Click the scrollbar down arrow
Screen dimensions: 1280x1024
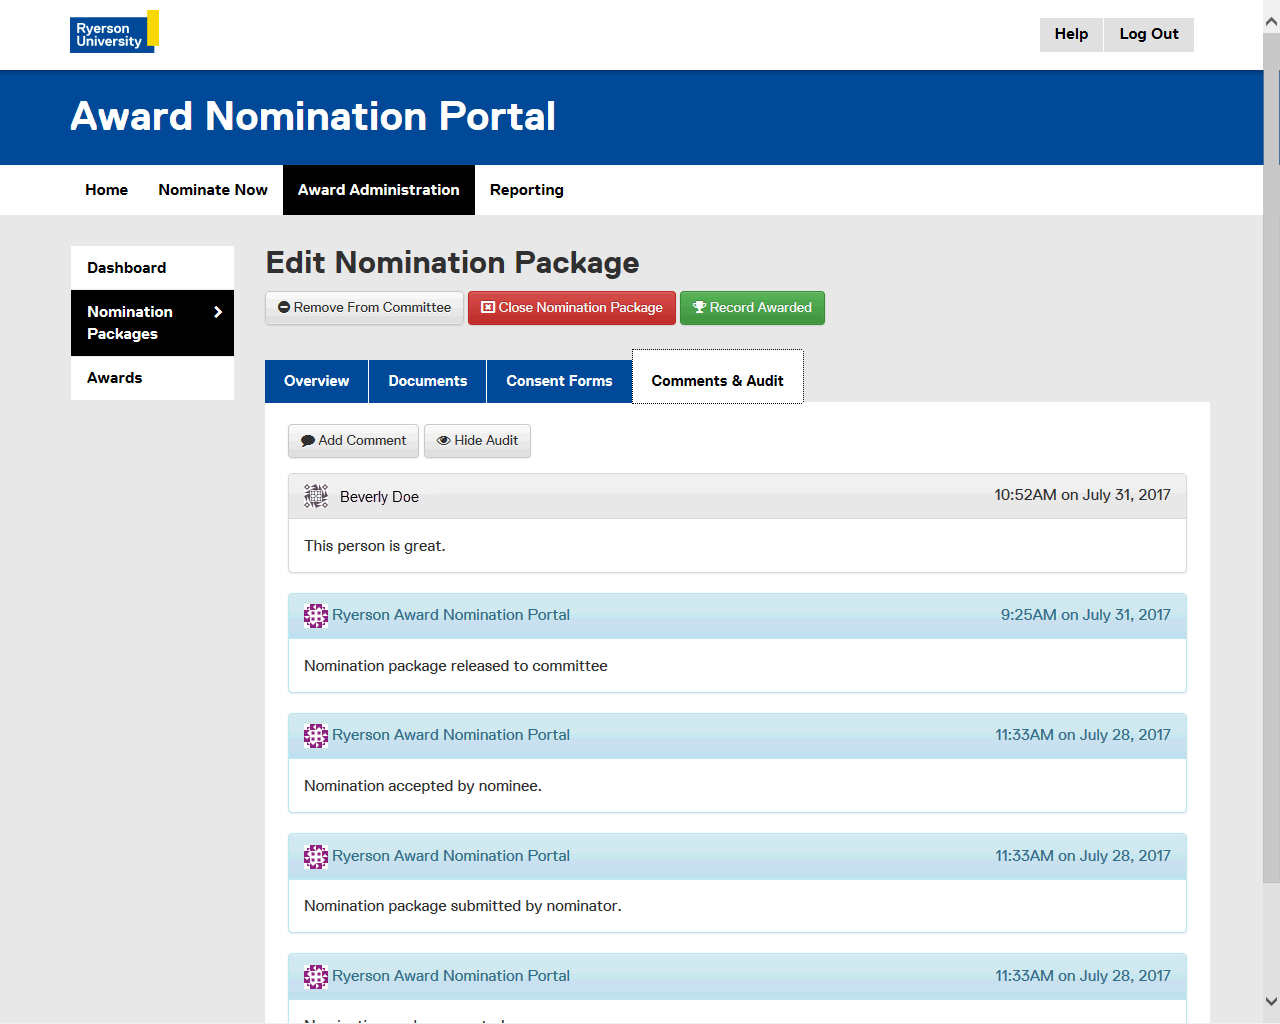[x=1271, y=1001]
